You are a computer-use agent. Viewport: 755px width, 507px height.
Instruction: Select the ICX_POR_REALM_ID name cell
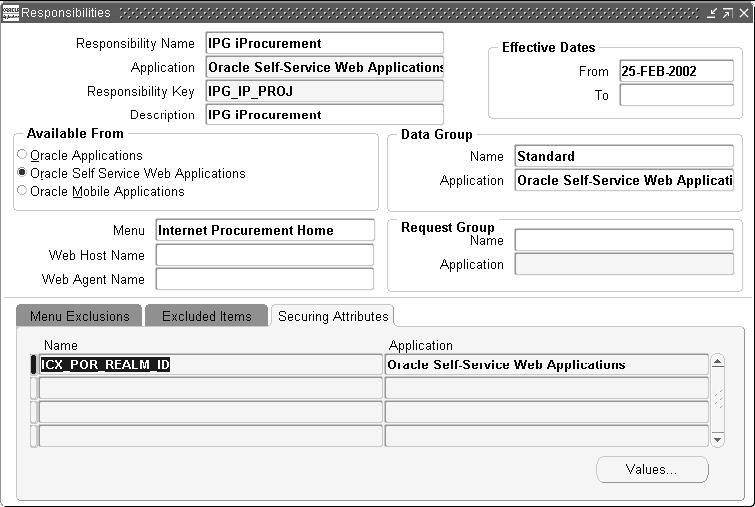point(210,364)
